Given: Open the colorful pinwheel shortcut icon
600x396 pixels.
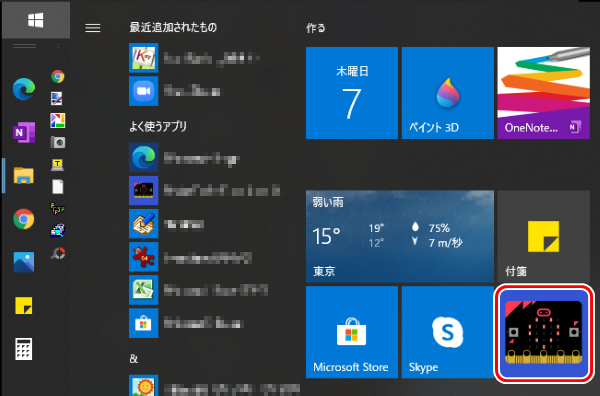Looking at the screenshot, I should pos(58,121).
